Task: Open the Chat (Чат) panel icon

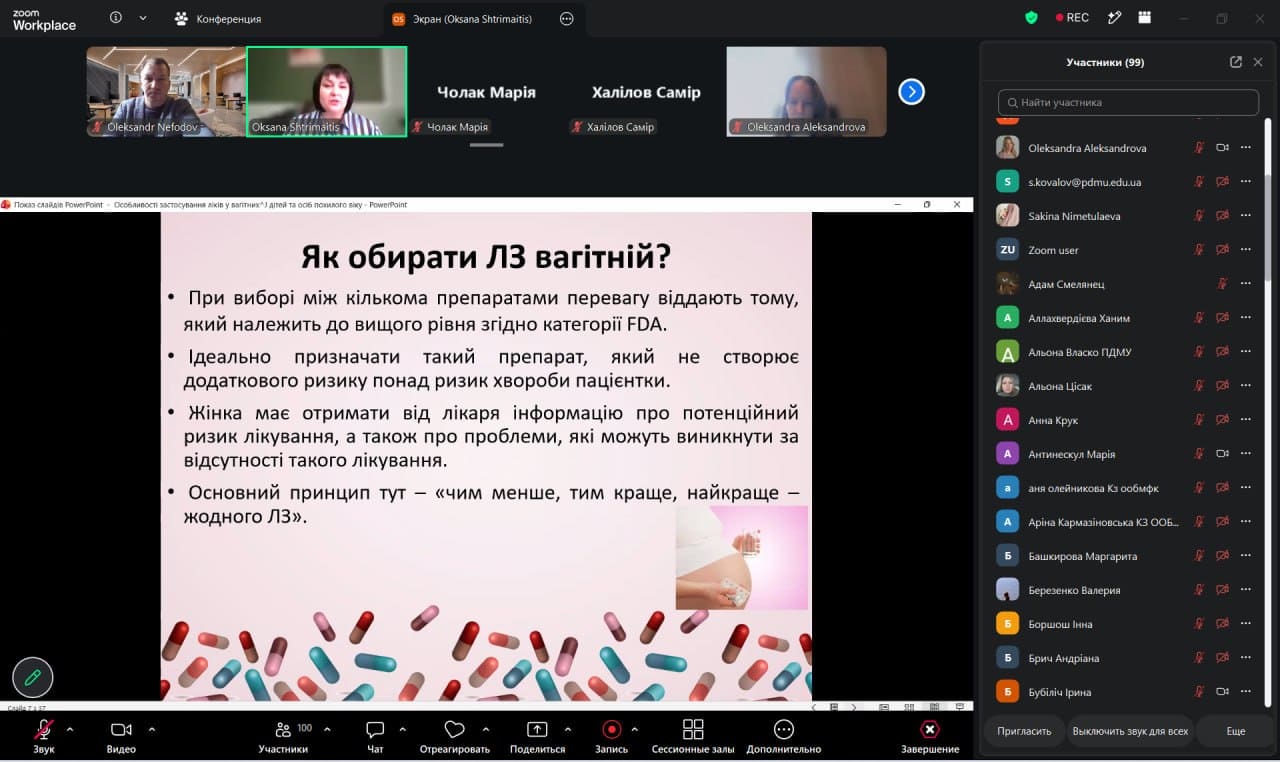Action: [375, 729]
